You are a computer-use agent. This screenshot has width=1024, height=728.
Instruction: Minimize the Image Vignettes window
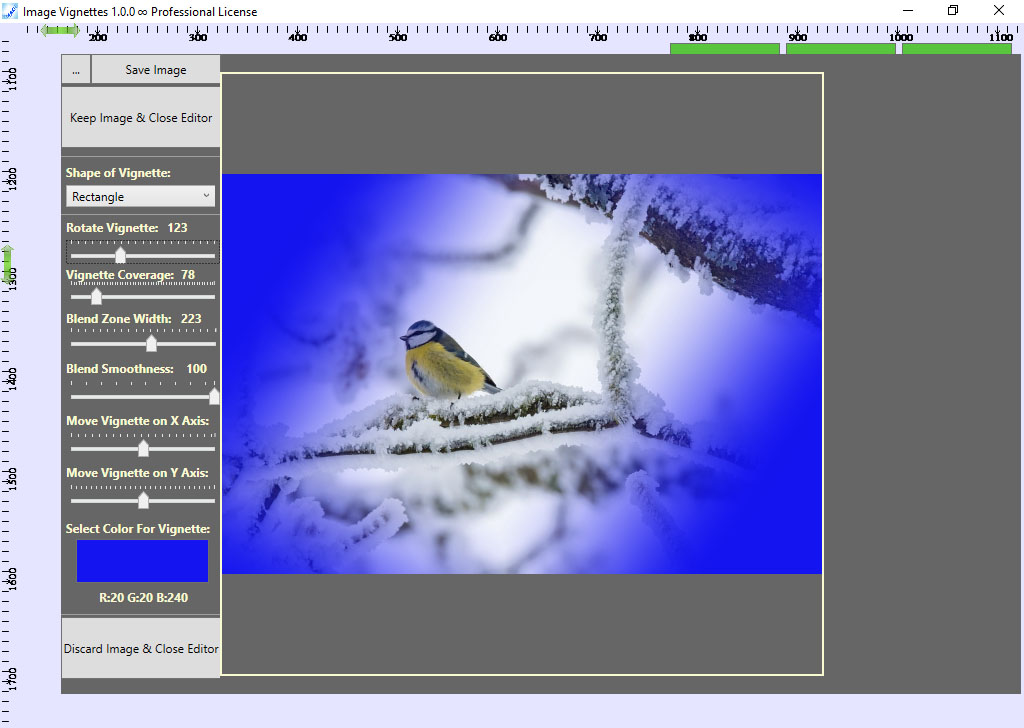(908, 10)
